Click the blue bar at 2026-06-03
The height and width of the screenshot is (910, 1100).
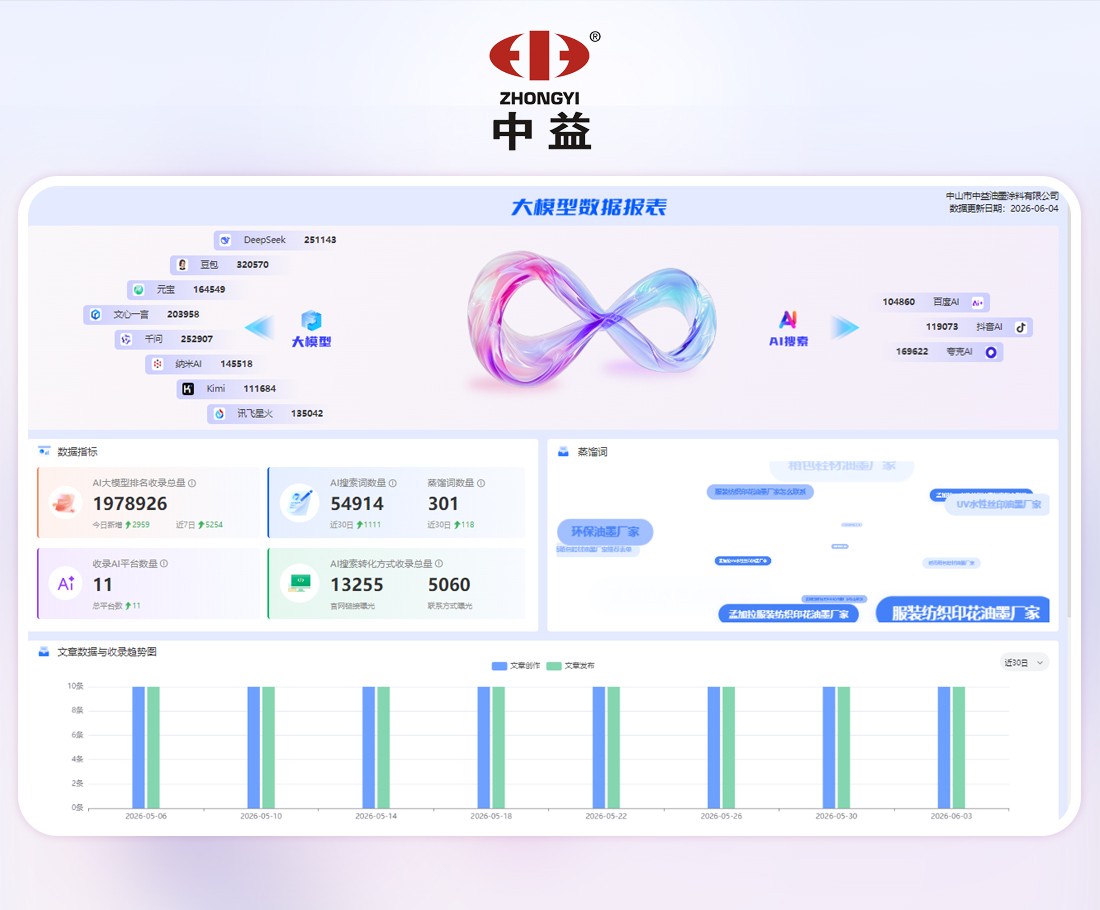coord(944,748)
